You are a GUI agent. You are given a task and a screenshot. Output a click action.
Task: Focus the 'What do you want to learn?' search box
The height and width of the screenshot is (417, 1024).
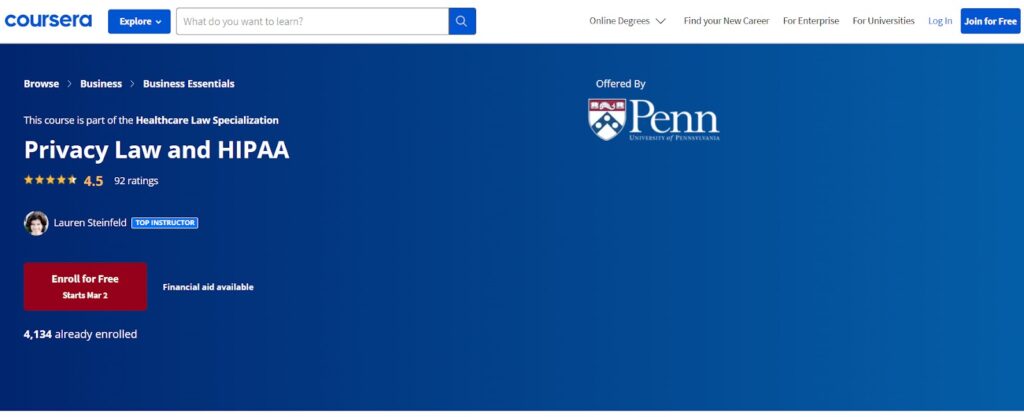(312, 22)
